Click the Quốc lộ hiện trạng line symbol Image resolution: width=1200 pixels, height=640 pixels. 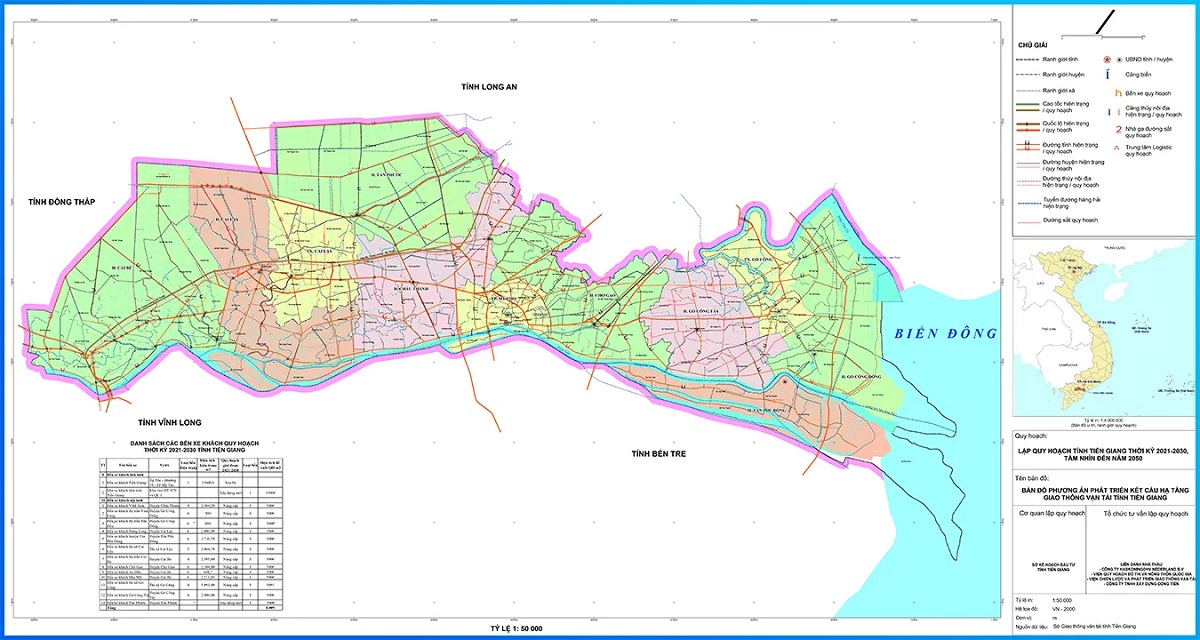pos(1026,126)
